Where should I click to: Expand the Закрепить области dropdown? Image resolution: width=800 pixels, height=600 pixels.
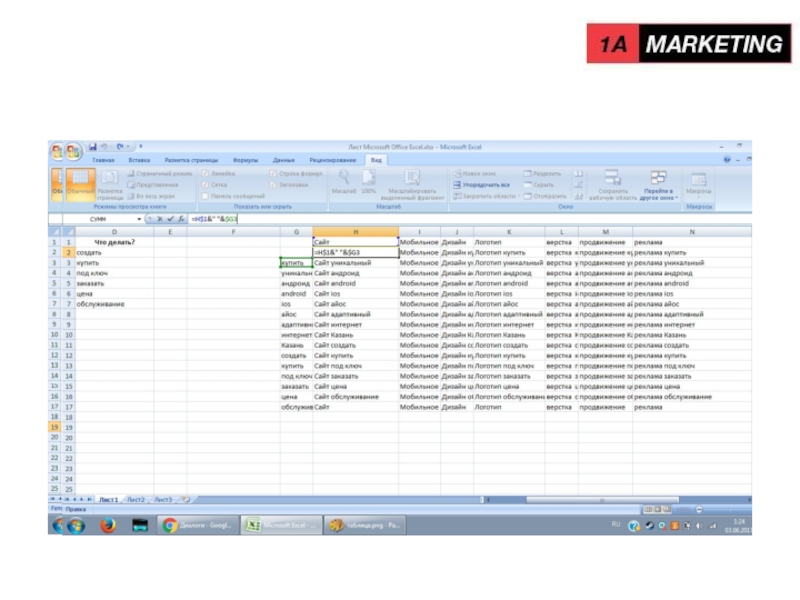tap(484, 196)
